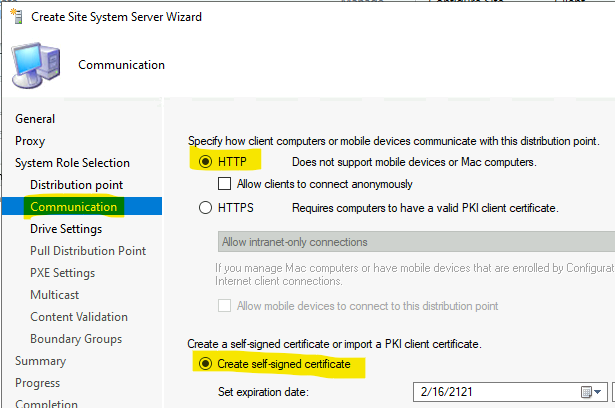
Task: Click the 'Communication' page heading text
Action: tap(122, 65)
